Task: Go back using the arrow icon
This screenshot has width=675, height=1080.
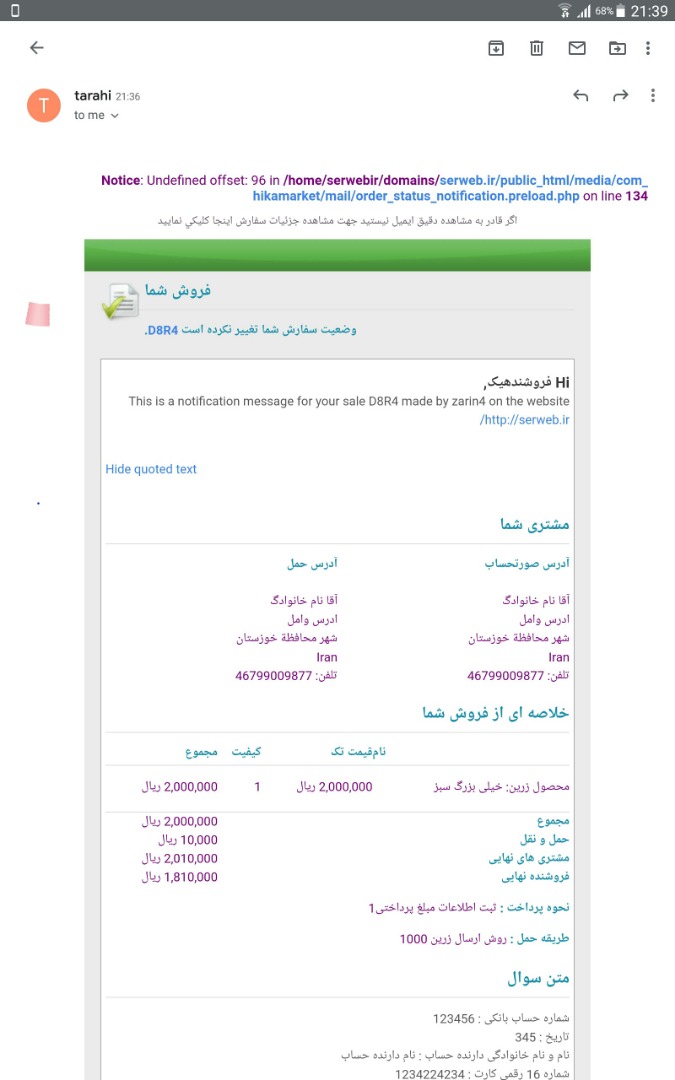Action: point(37,48)
